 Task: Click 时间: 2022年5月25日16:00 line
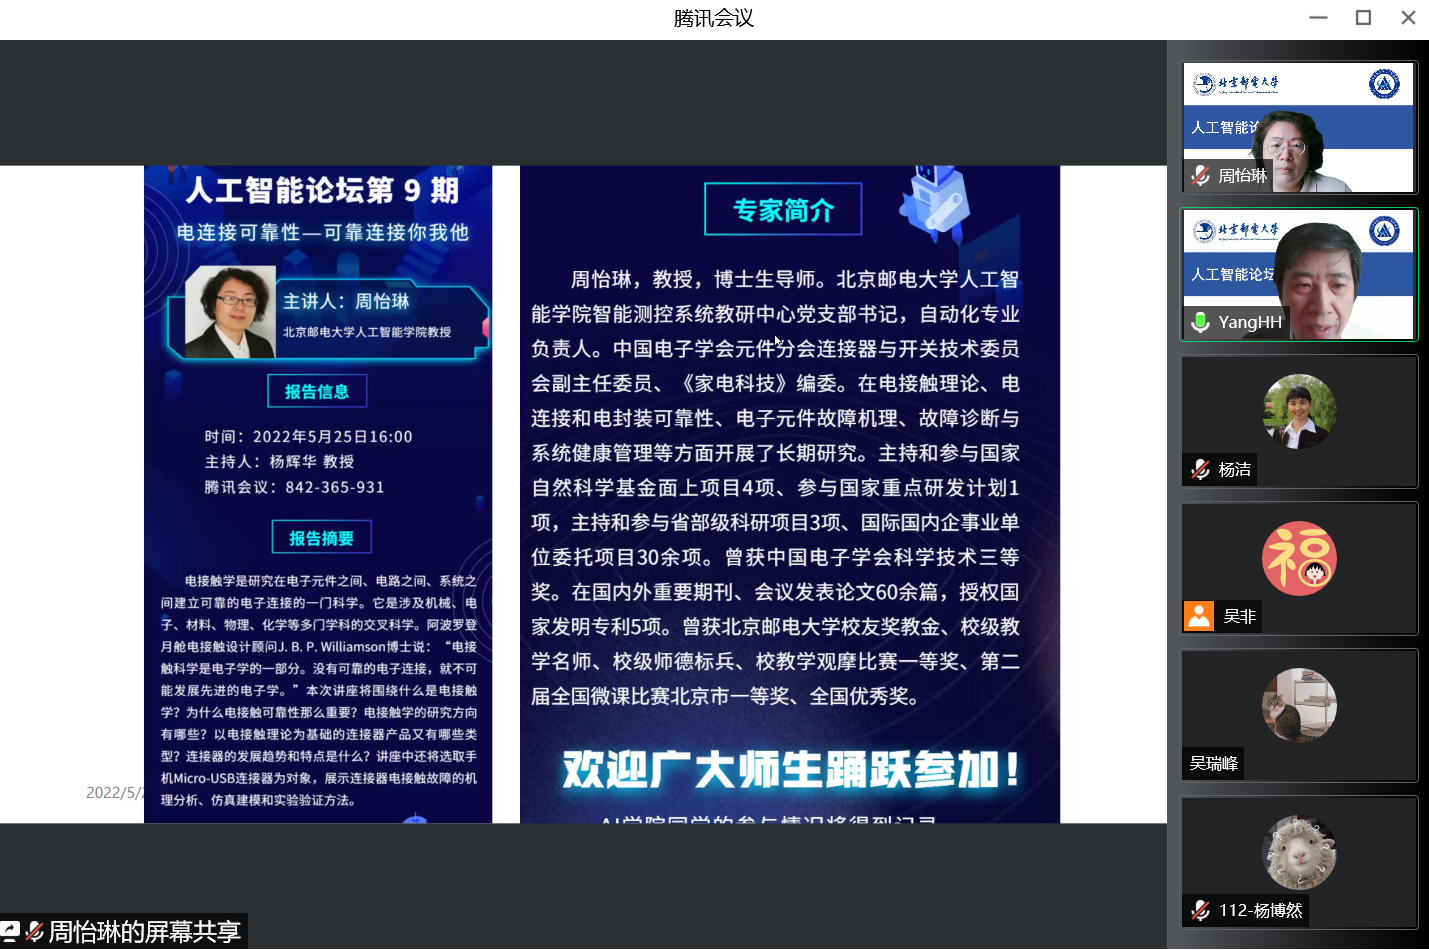(308, 436)
